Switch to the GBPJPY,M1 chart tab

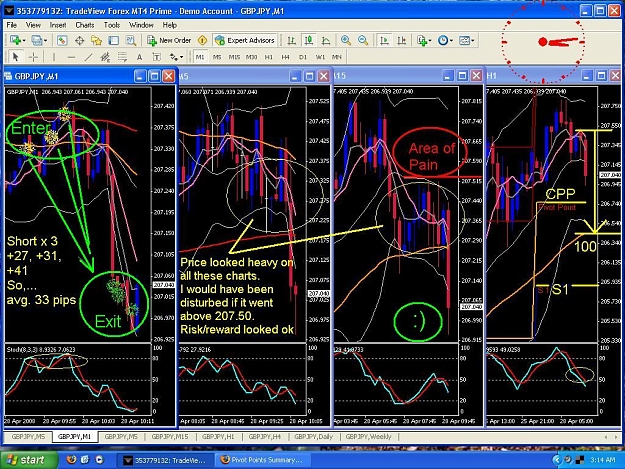coord(75,437)
